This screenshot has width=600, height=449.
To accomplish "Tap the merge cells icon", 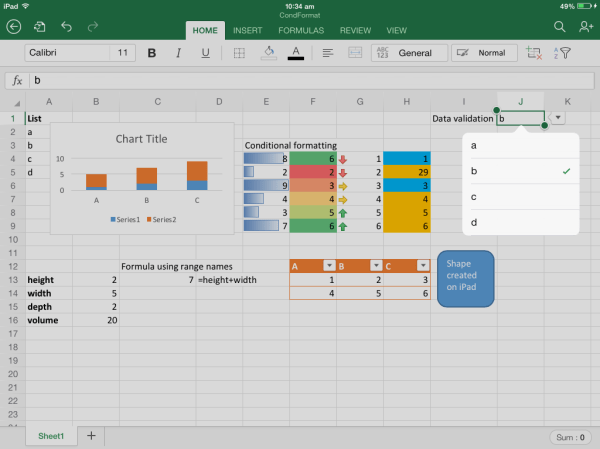I will (355, 53).
